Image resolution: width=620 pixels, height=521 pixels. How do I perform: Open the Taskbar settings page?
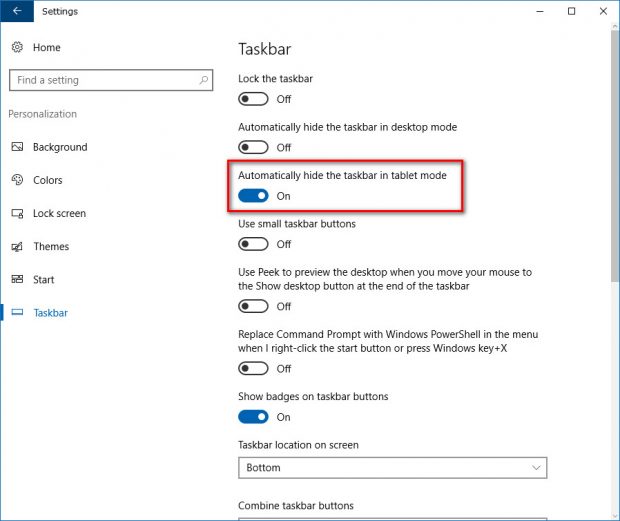tap(50, 313)
